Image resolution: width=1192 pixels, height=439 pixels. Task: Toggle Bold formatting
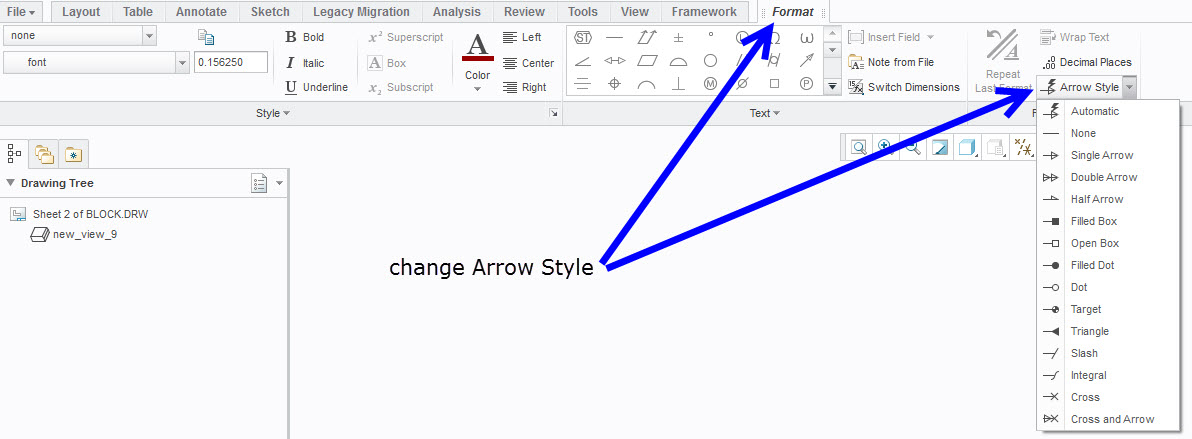coord(304,37)
